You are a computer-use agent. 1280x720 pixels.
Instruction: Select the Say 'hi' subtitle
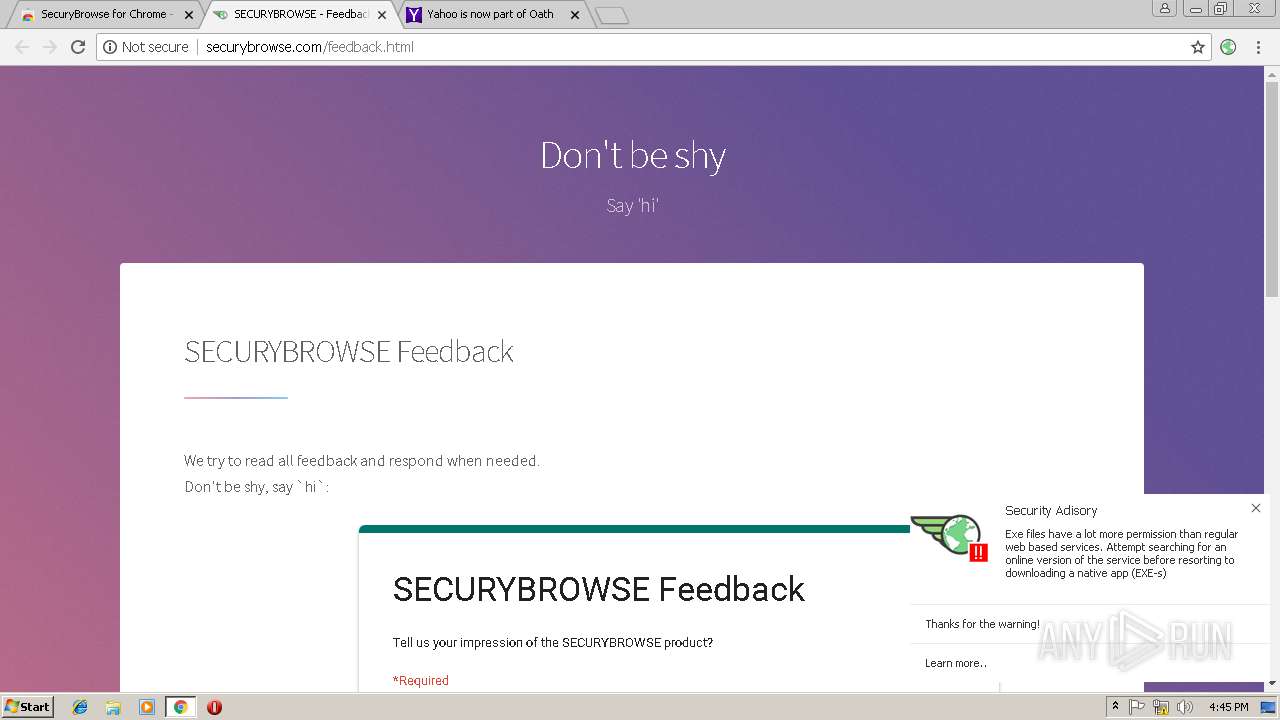point(632,206)
